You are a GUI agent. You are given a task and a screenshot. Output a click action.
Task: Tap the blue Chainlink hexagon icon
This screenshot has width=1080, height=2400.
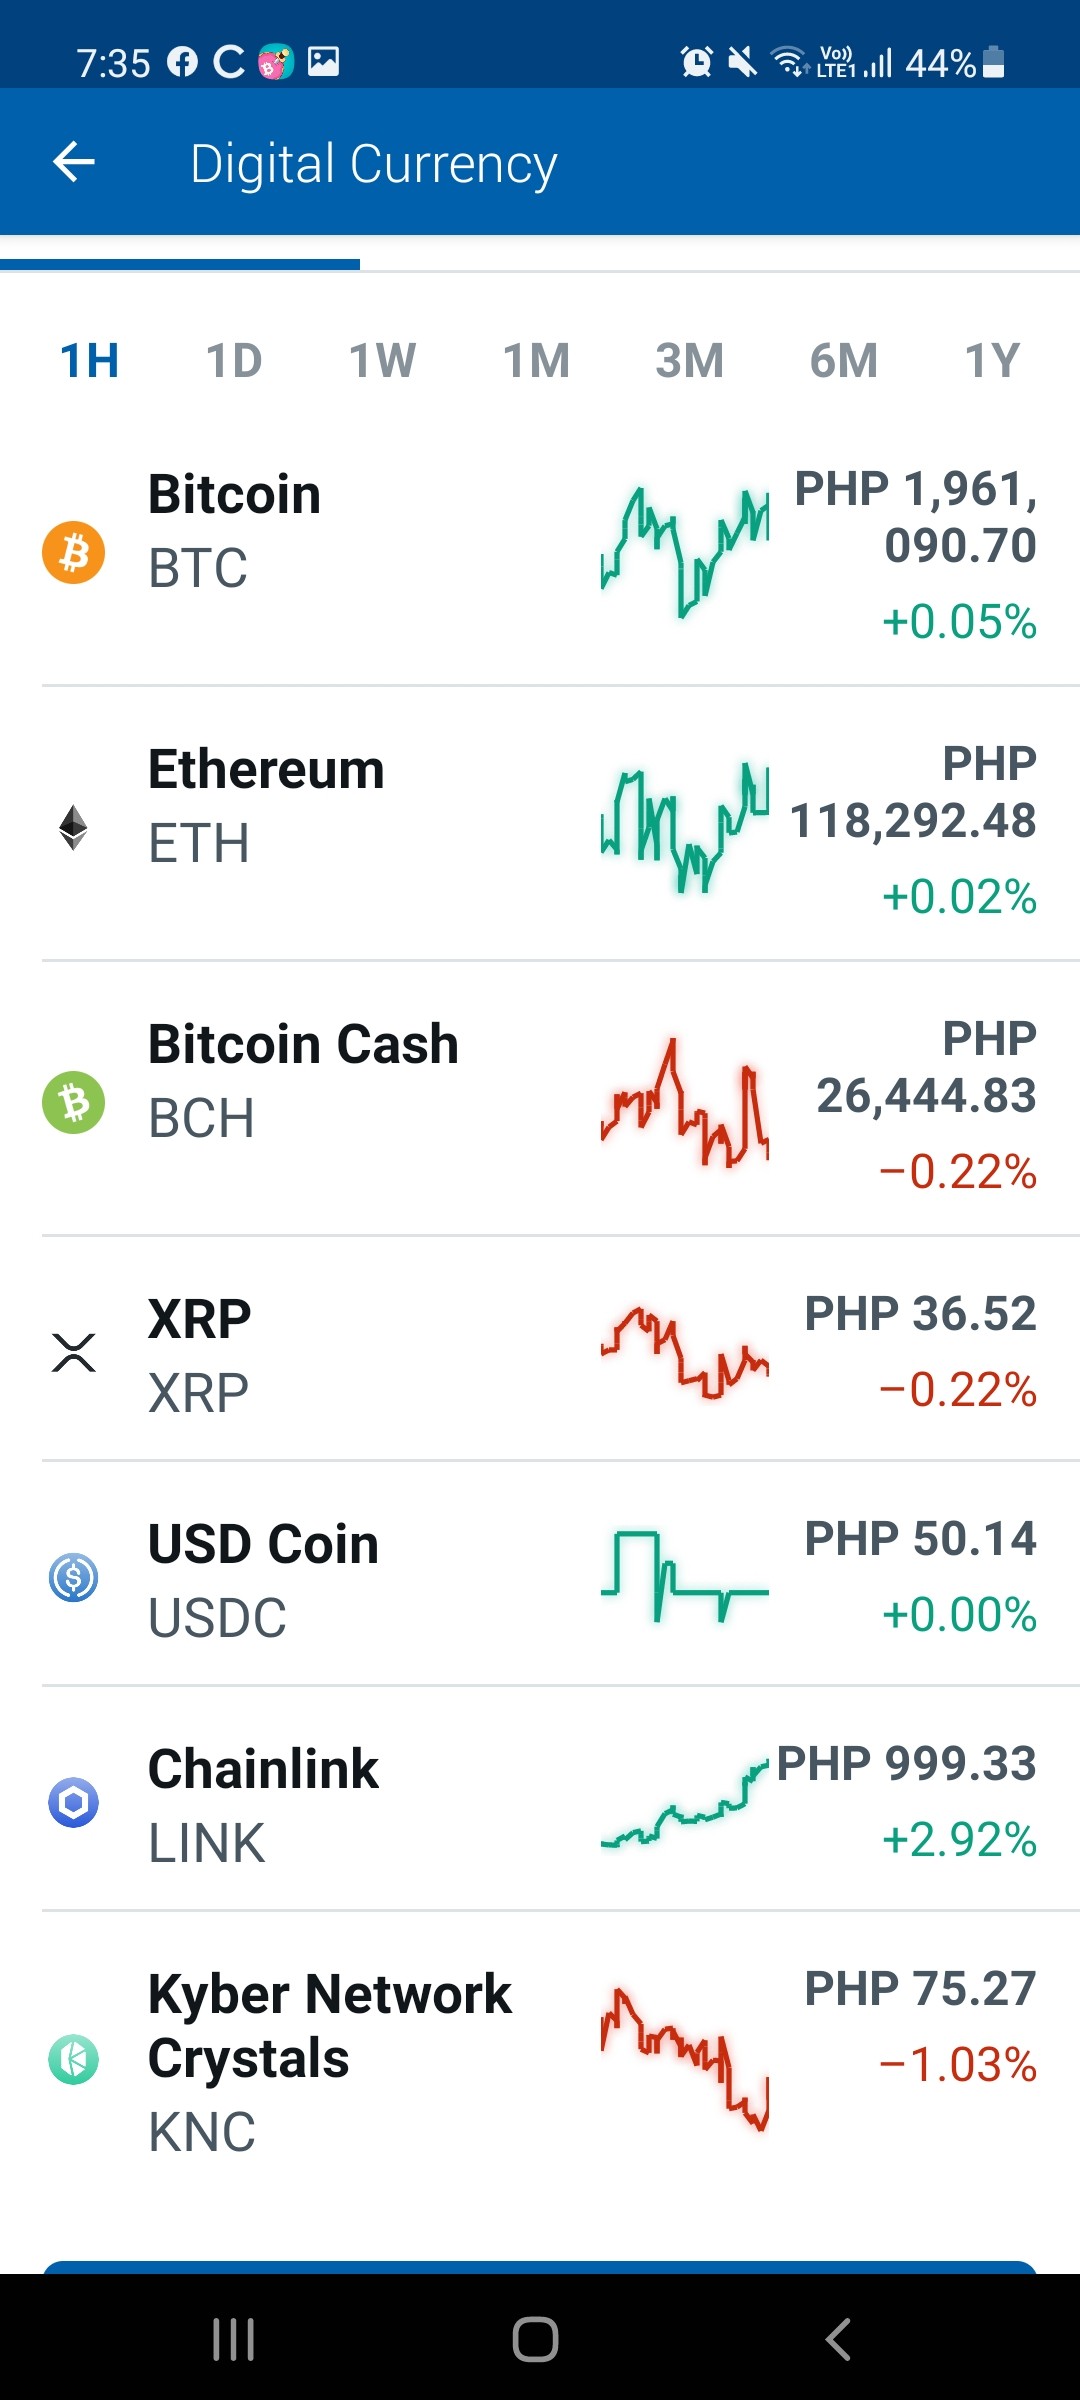pyautogui.click(x=73, y=1802)
